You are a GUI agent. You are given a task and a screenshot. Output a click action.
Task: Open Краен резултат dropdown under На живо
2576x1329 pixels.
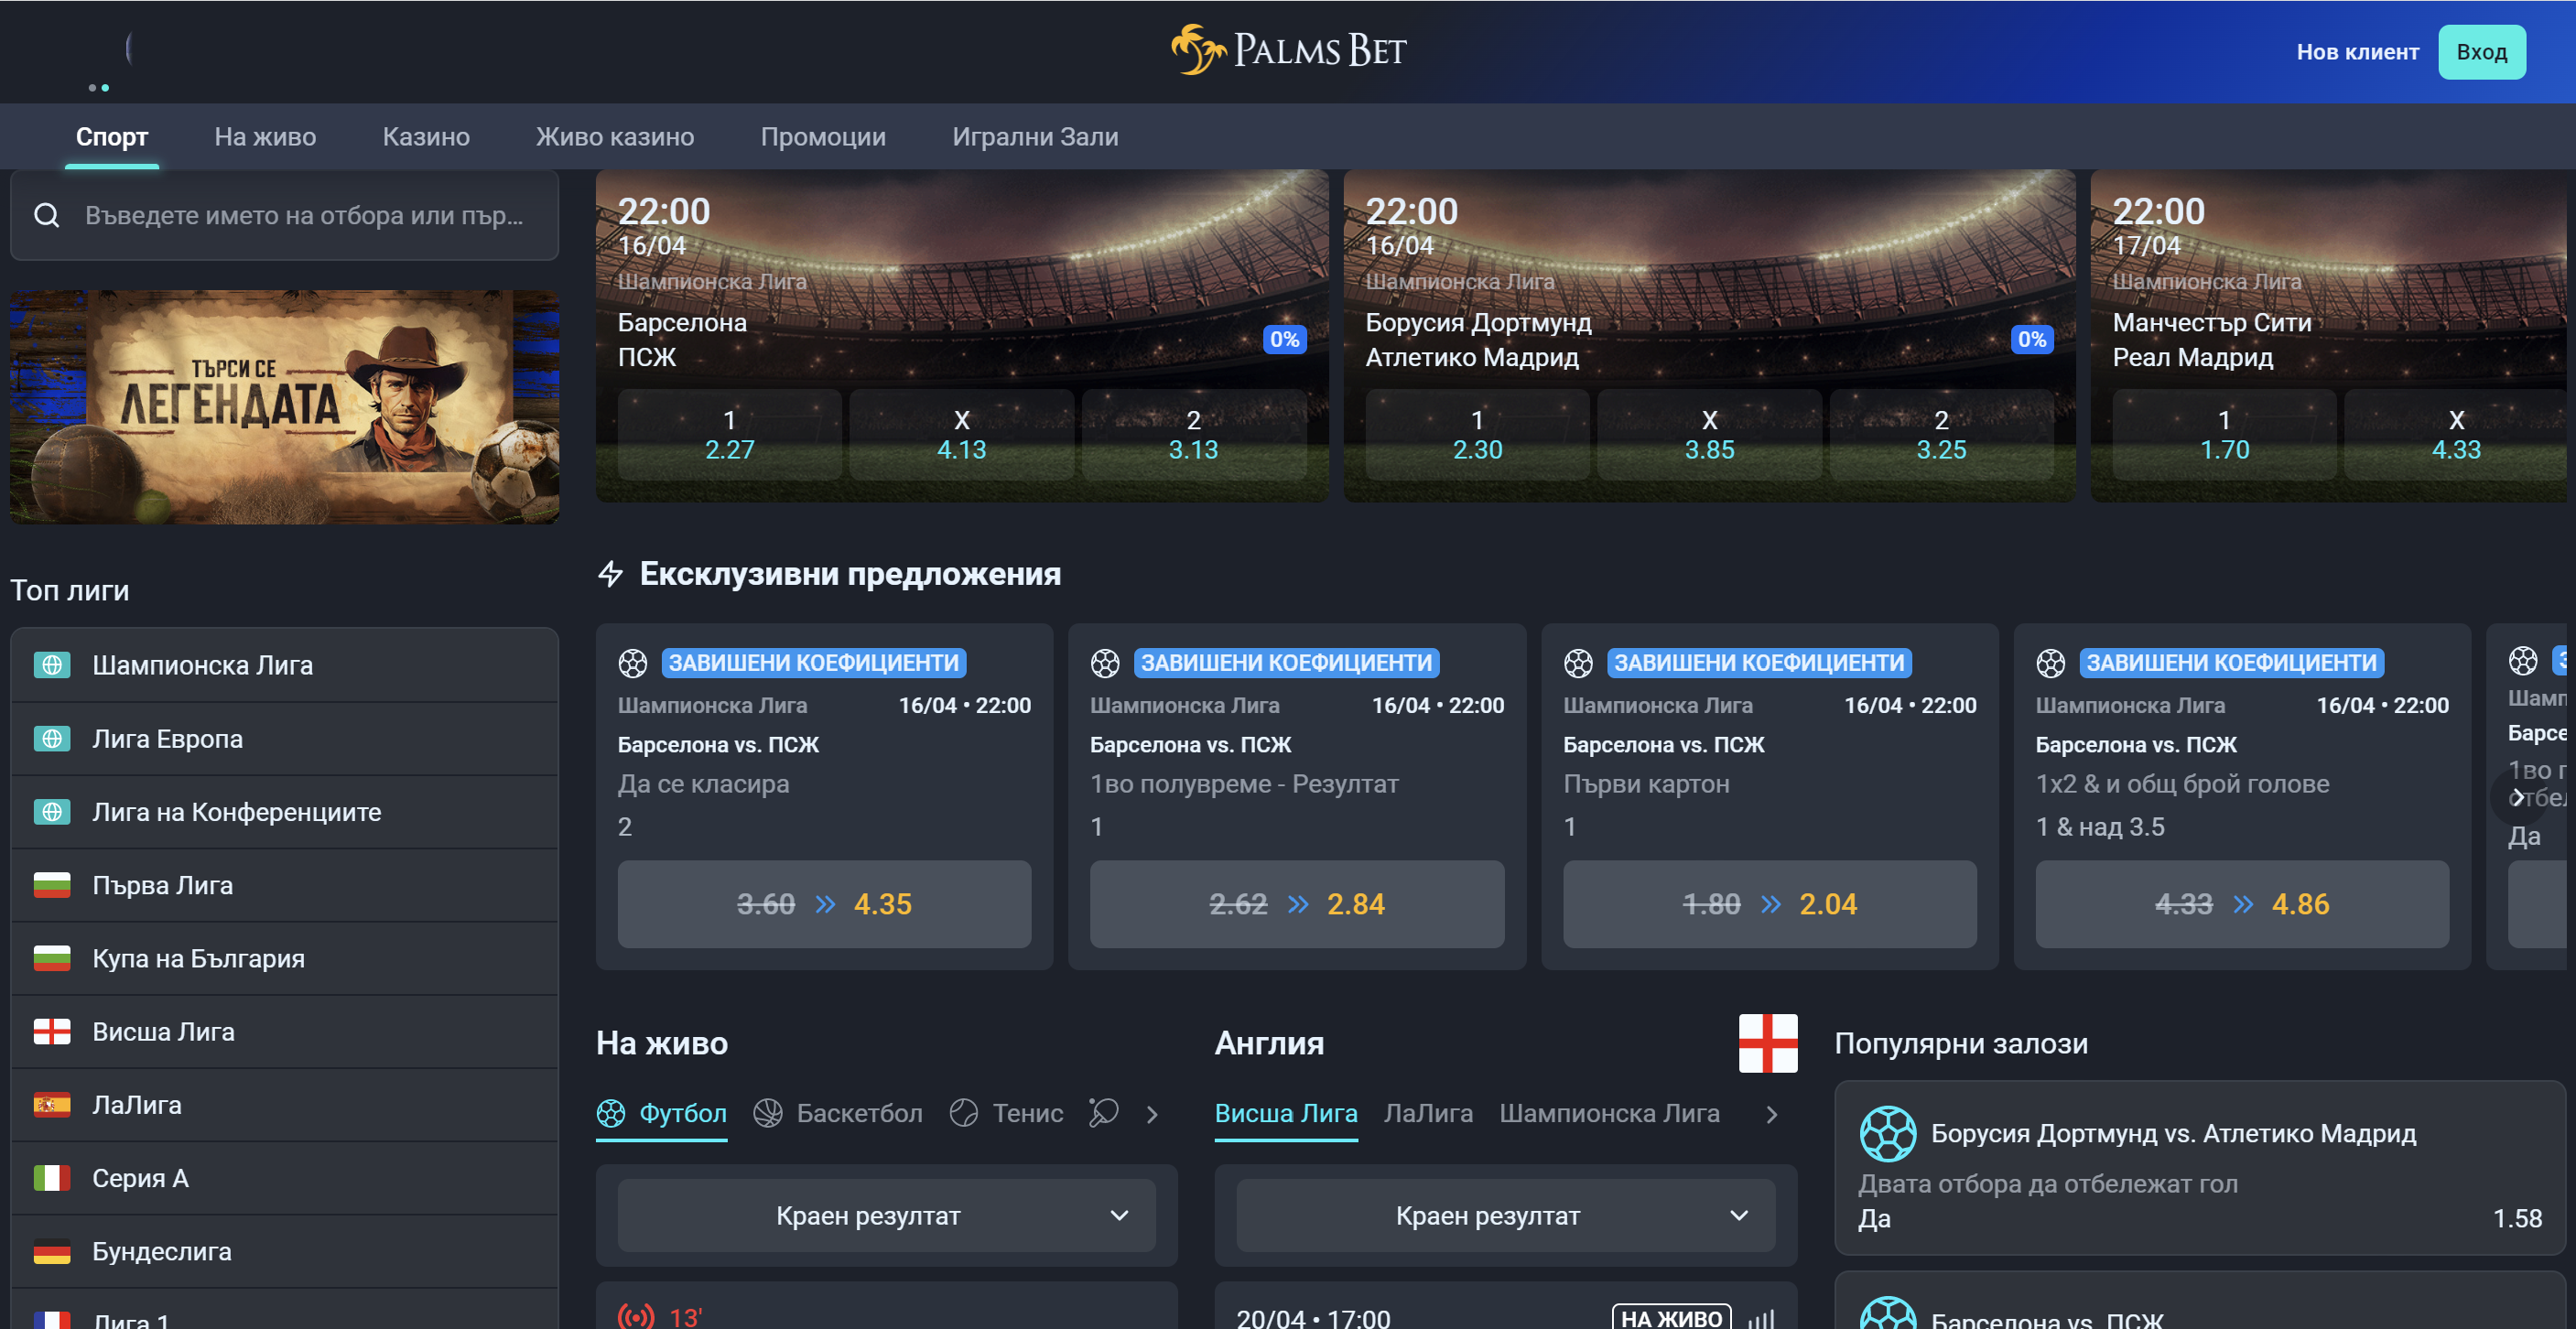886,1215
